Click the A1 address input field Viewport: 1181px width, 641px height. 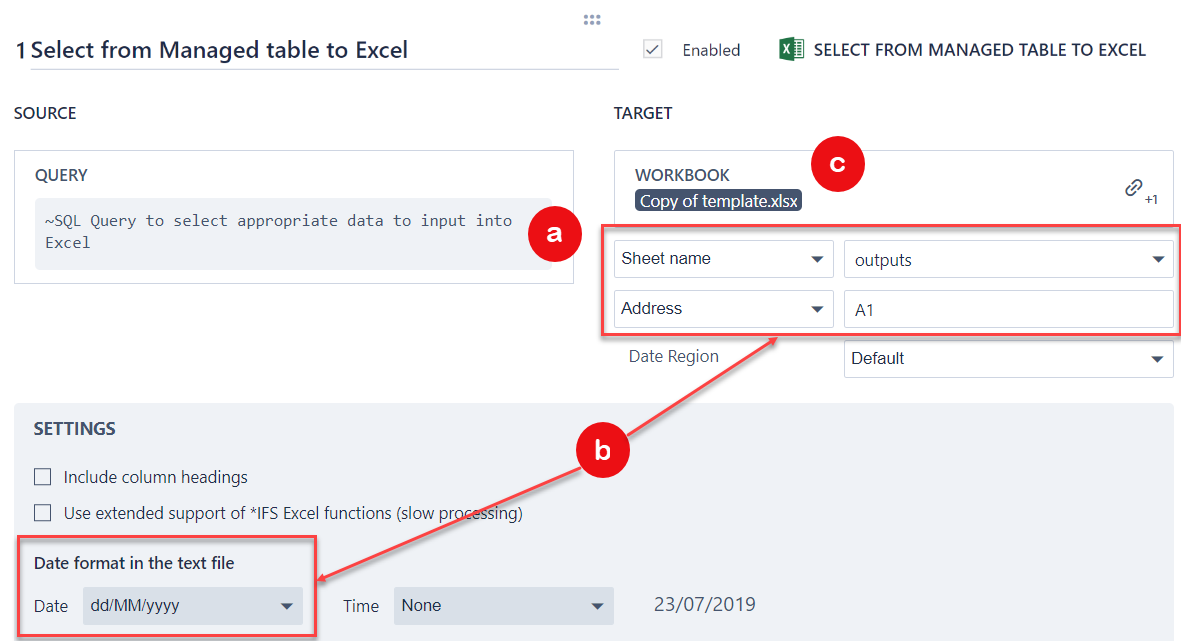1008,310
